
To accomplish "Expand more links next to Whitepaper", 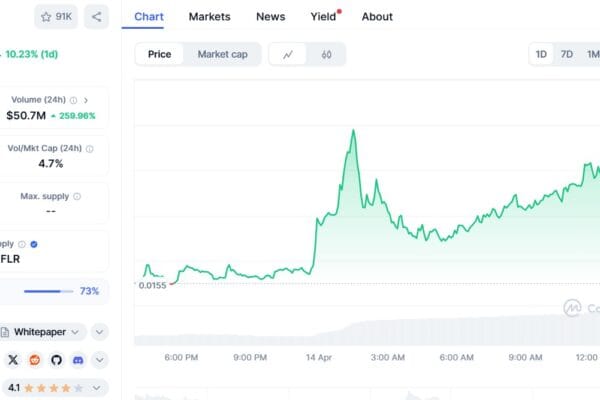I will click(x=99, y=332).
